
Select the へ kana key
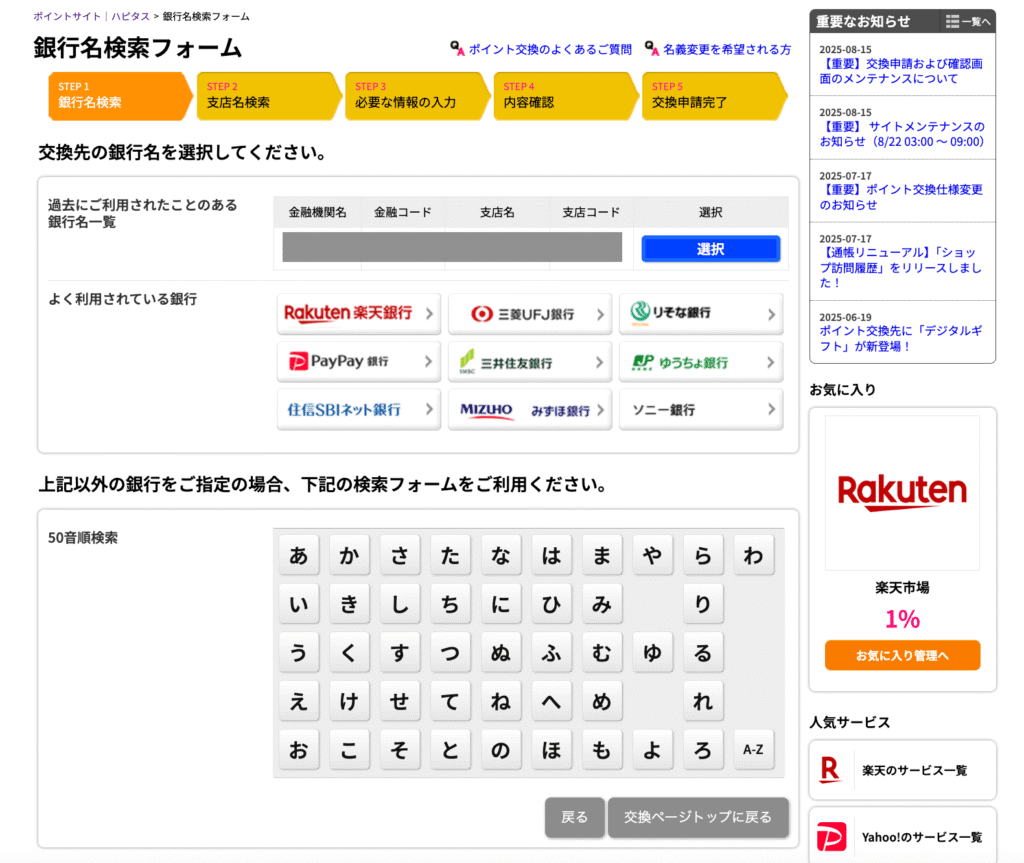[x=551, y=701]
